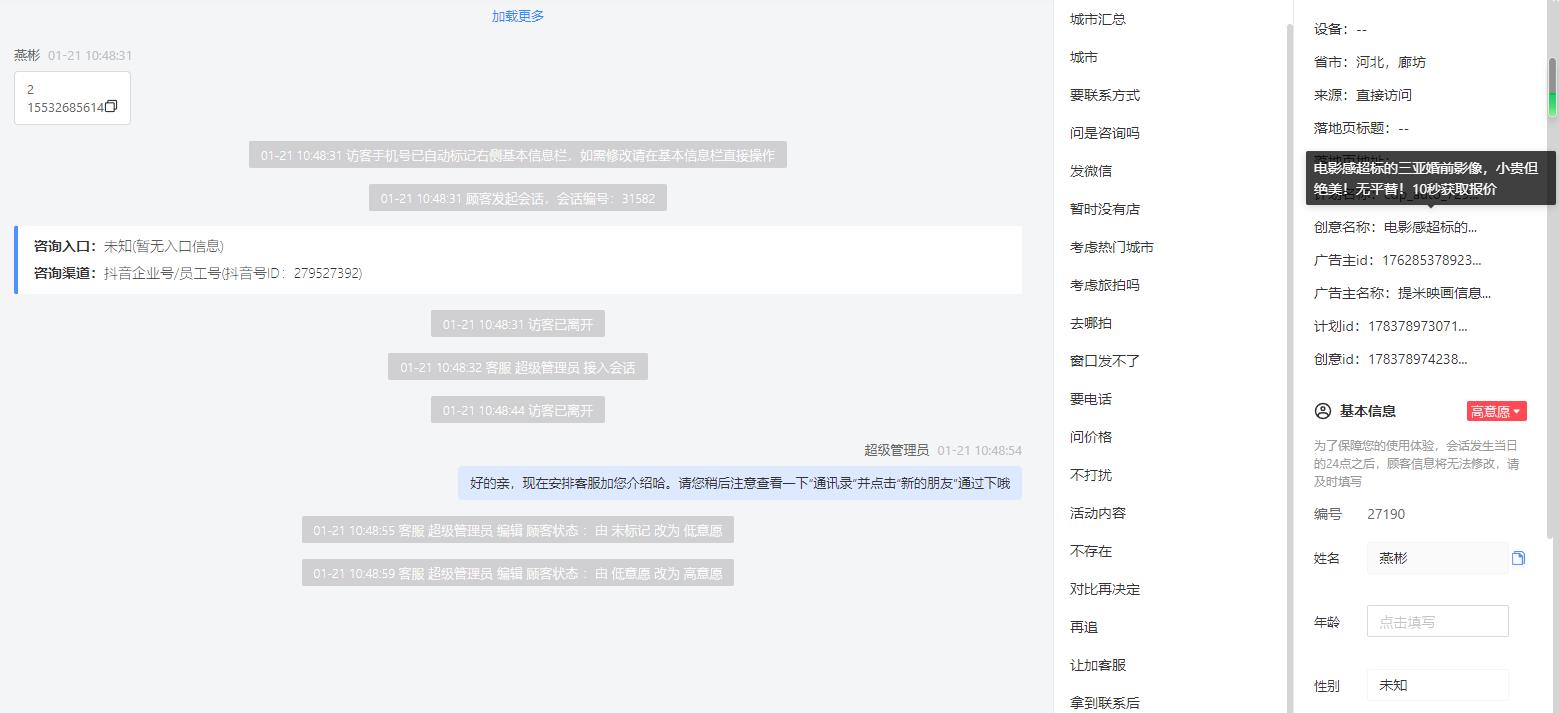Image resolution: width=1559 pixels, height=713 pixels.
Task: Click the 创意id value 178378974238...
Action: coord(1417,359)
